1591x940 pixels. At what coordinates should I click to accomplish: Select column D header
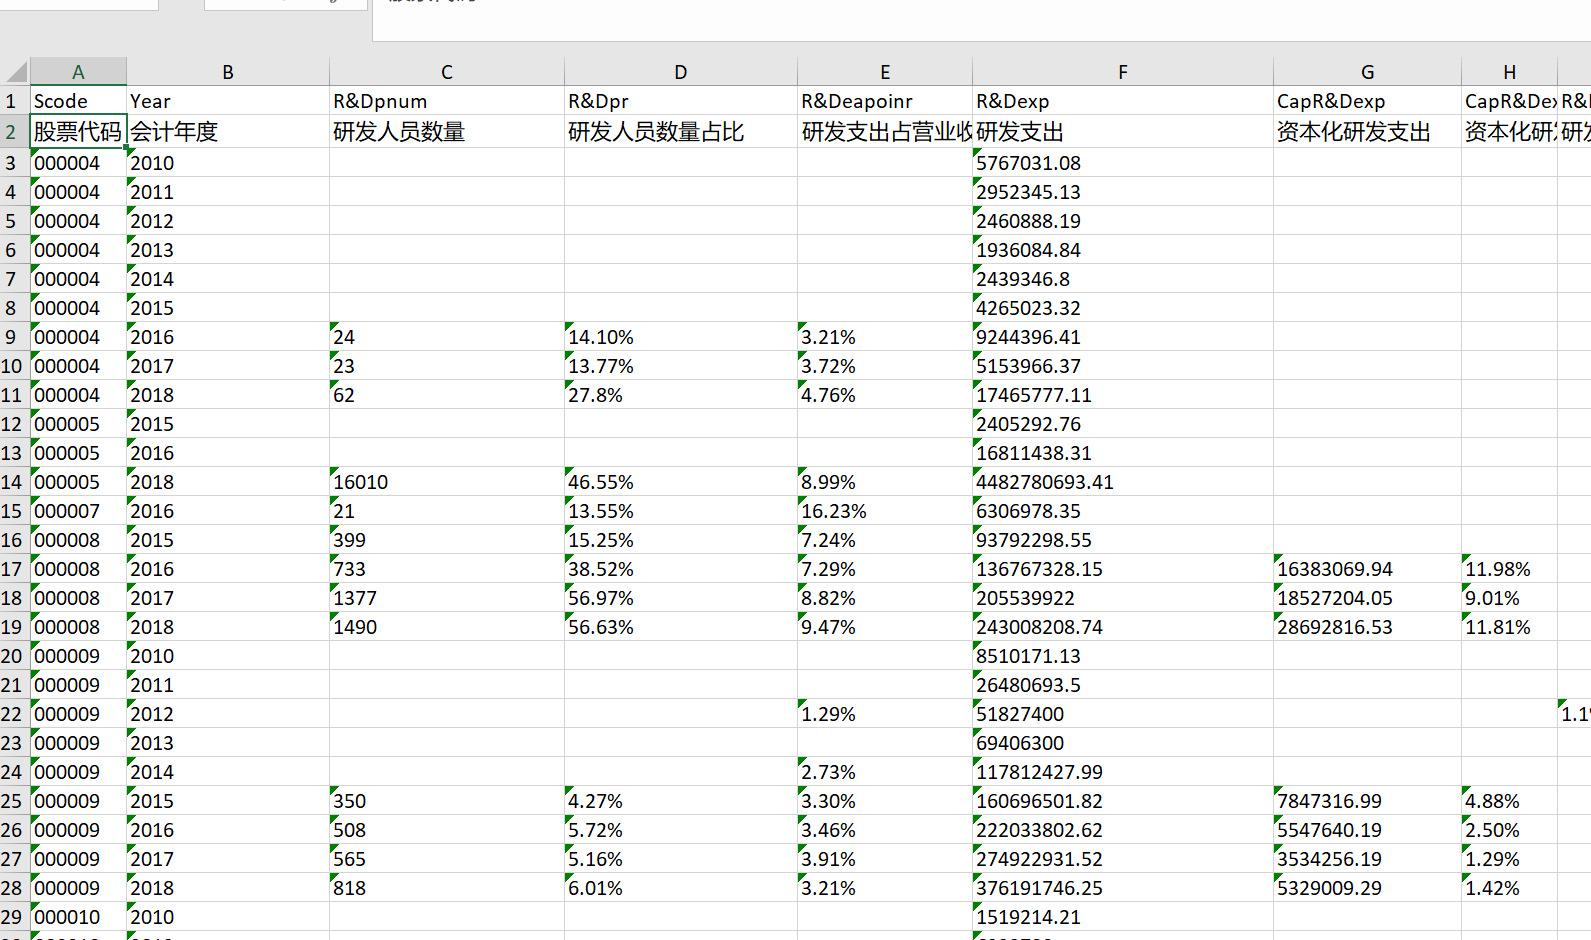point(680,72)
